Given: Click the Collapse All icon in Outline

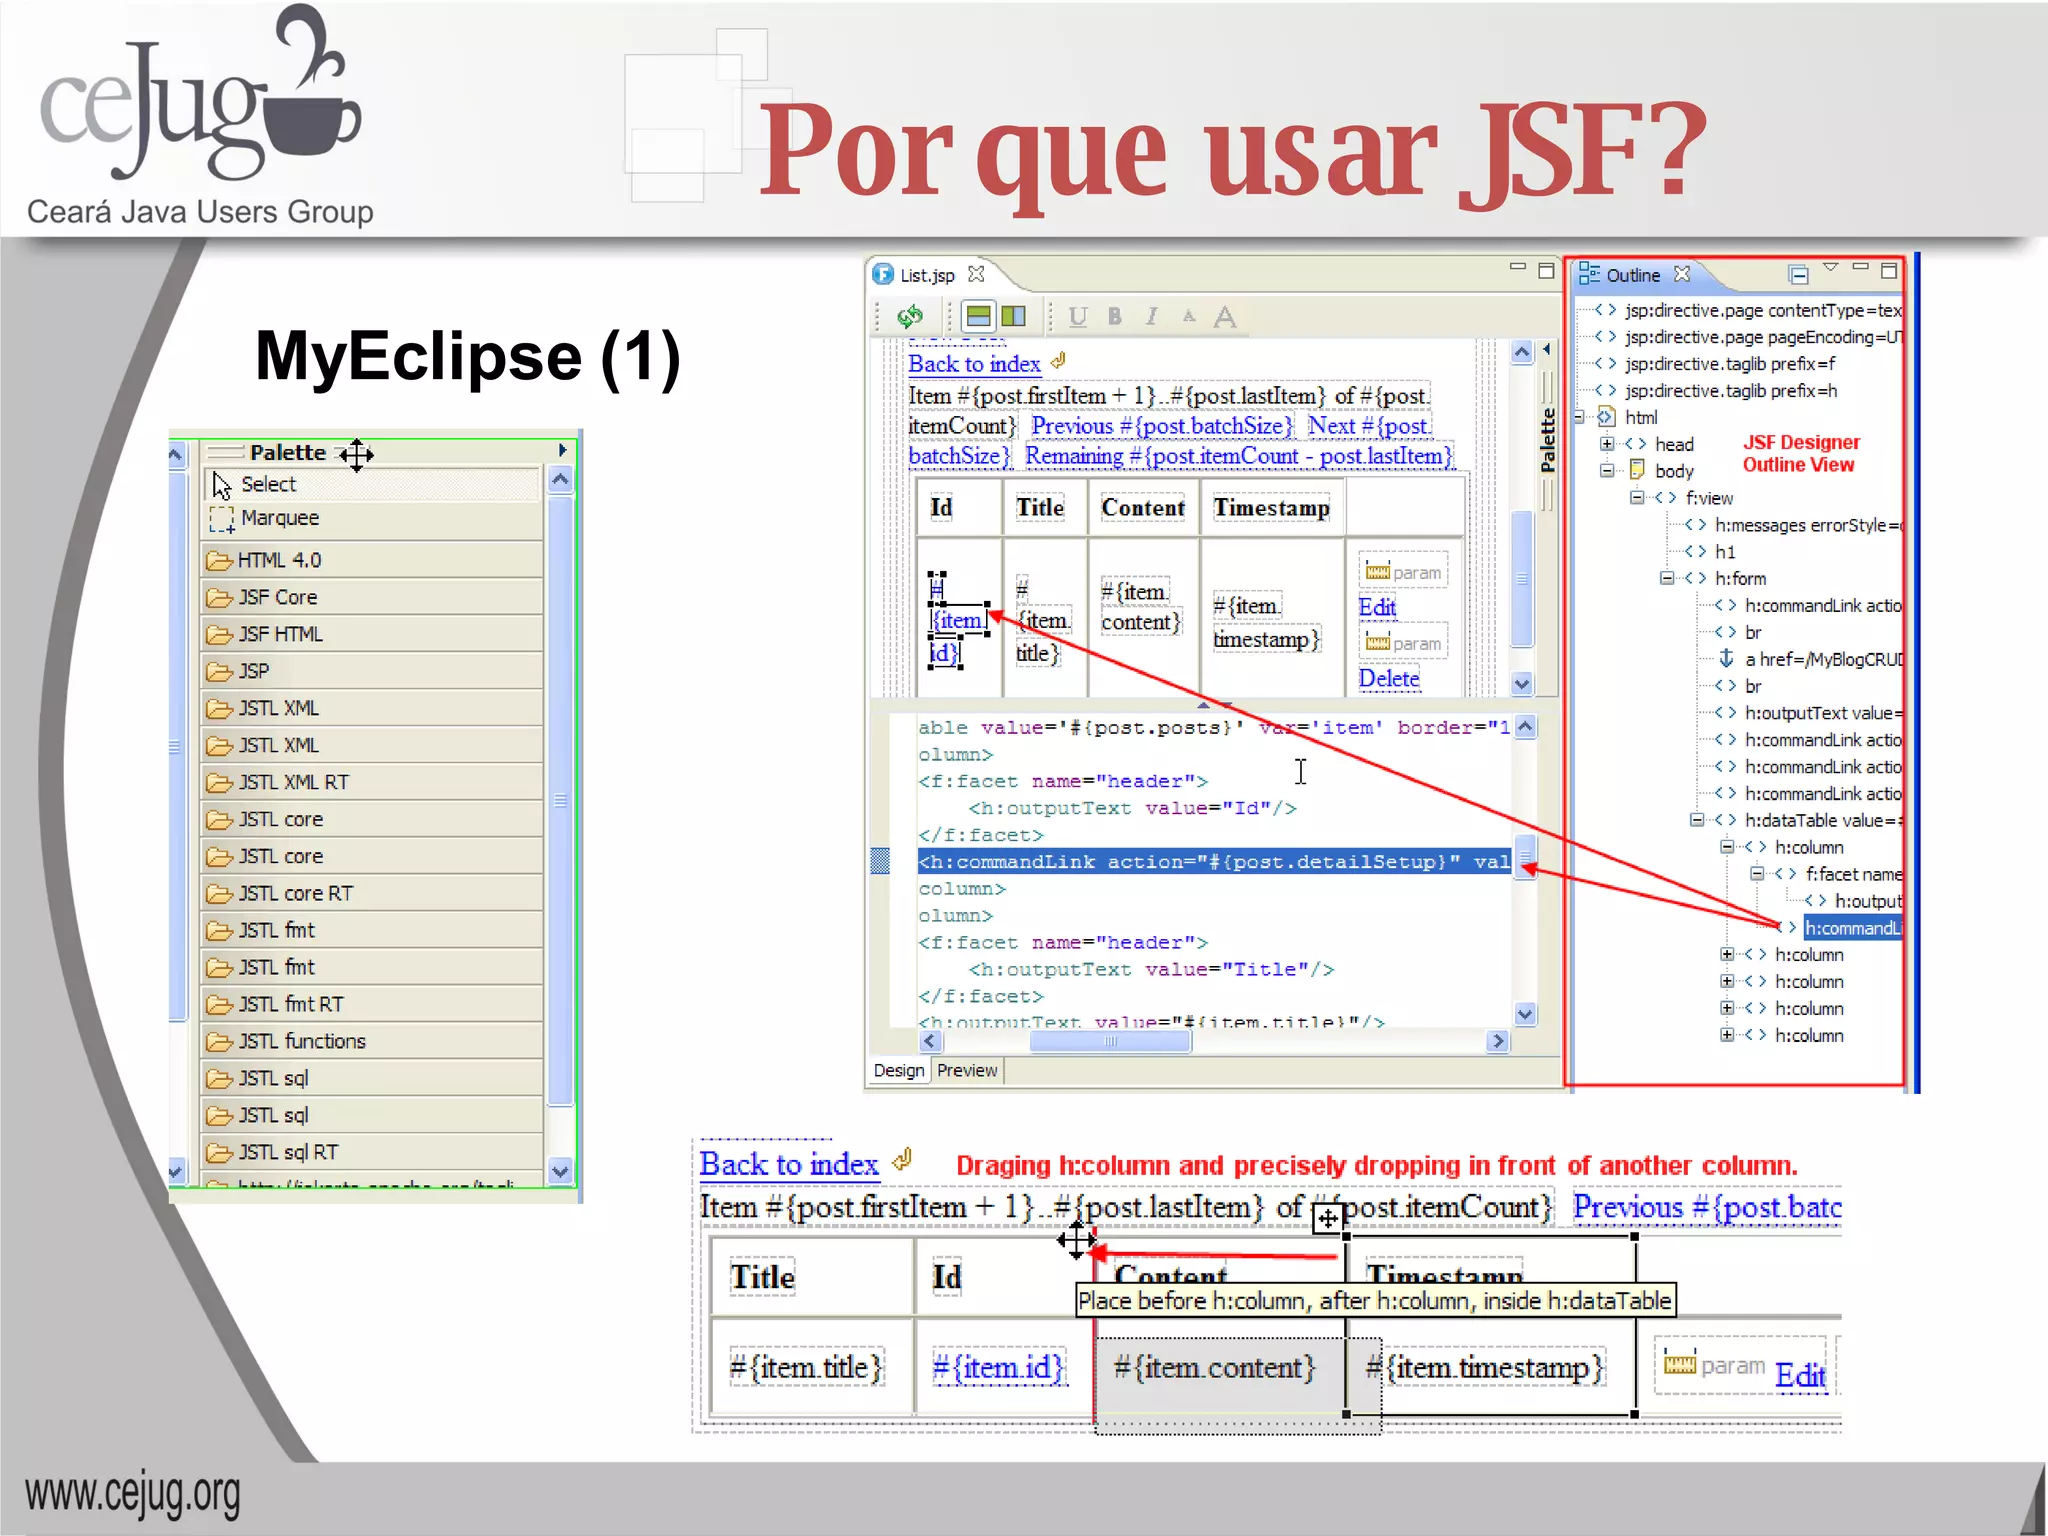Looking at the screenshot, I should (x=1798, y=274).
